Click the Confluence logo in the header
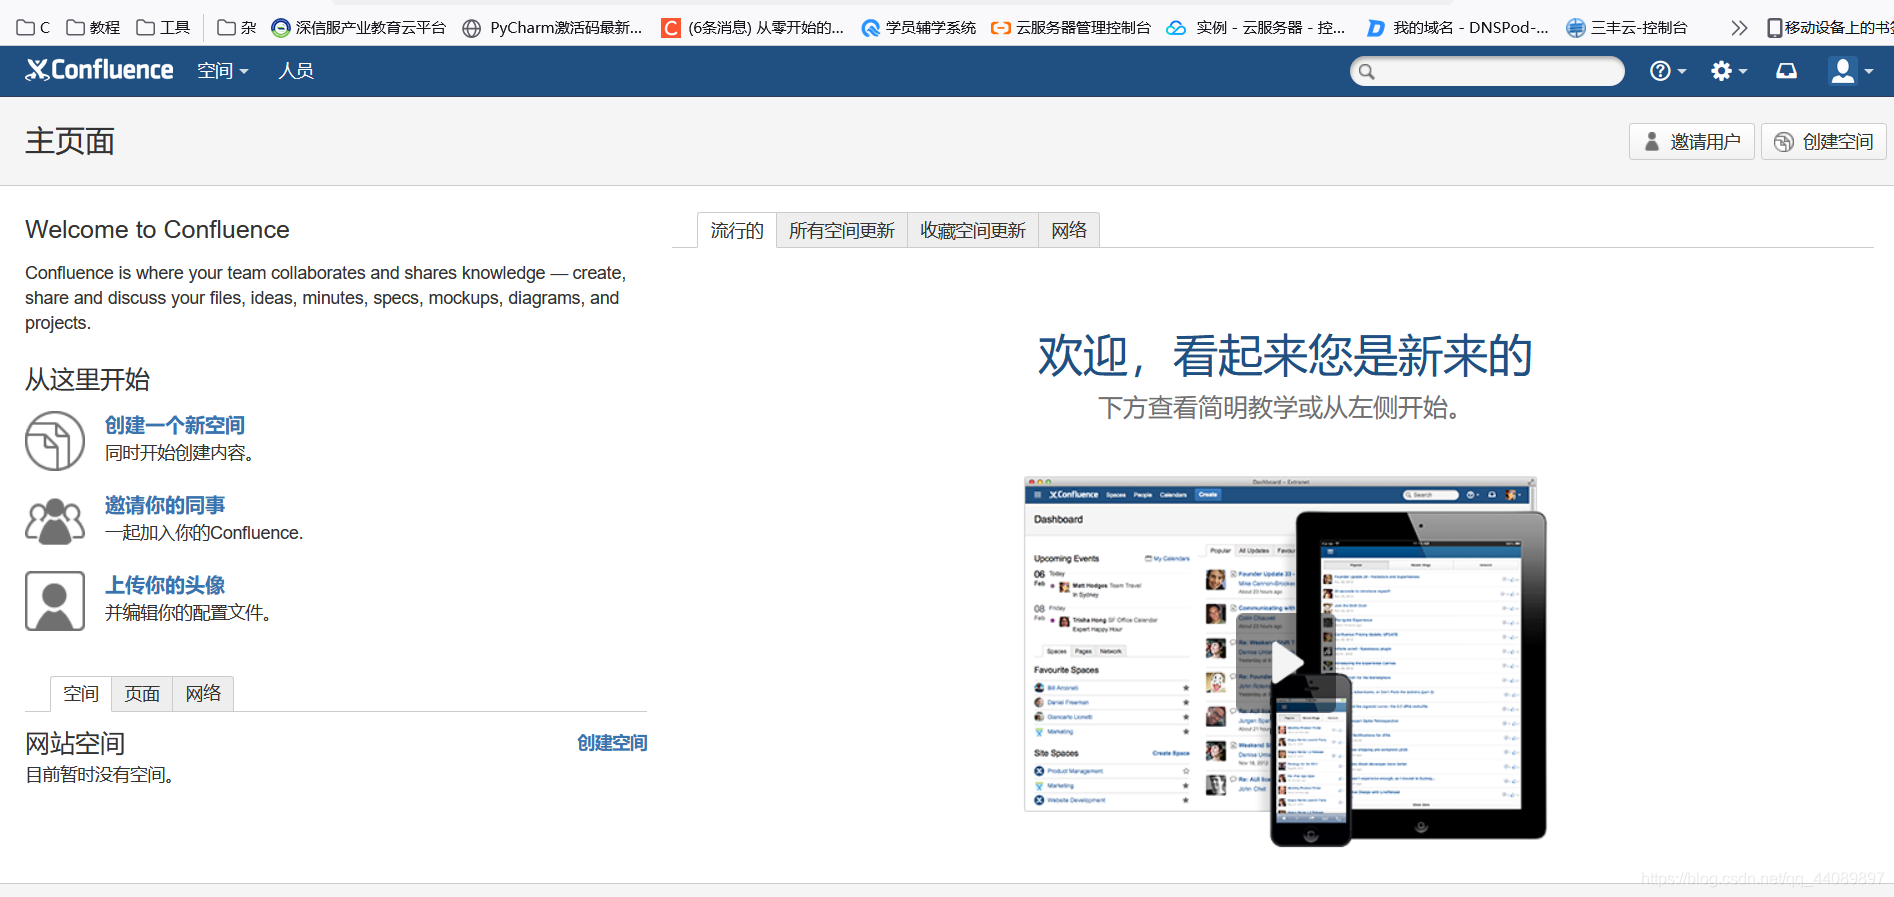The image size is (1894, 897). [99, 70]
